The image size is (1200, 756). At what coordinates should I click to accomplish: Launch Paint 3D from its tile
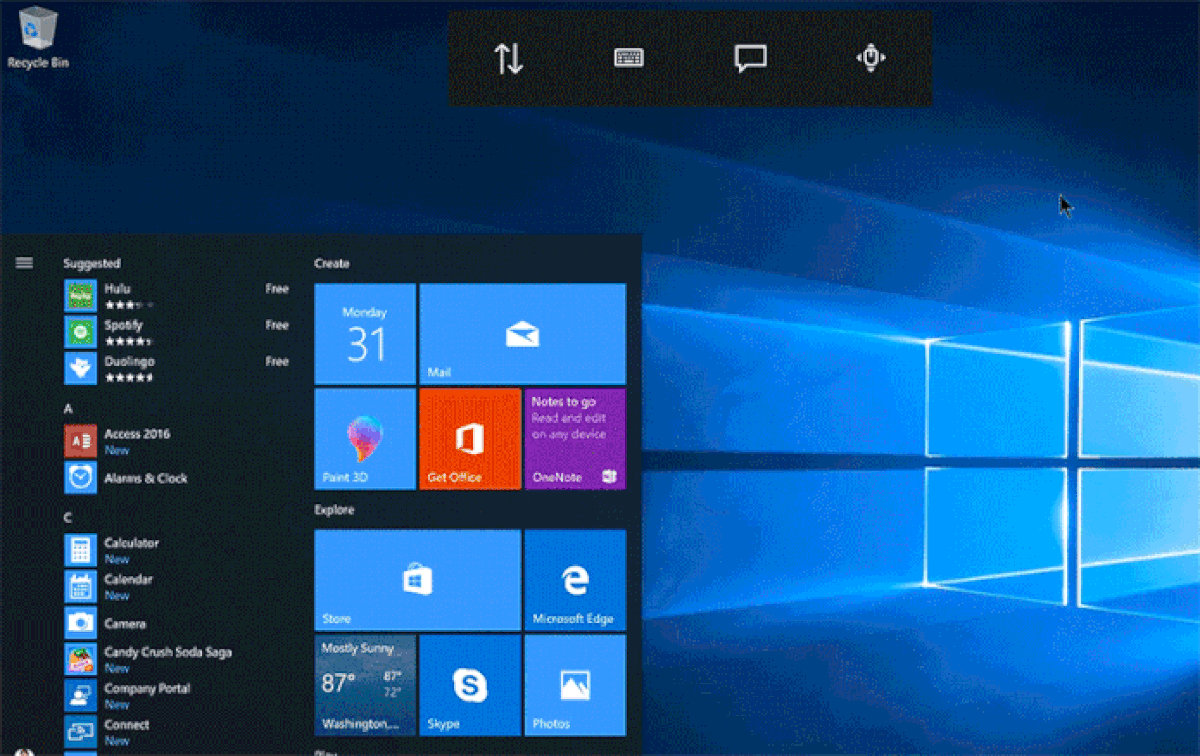364,440
